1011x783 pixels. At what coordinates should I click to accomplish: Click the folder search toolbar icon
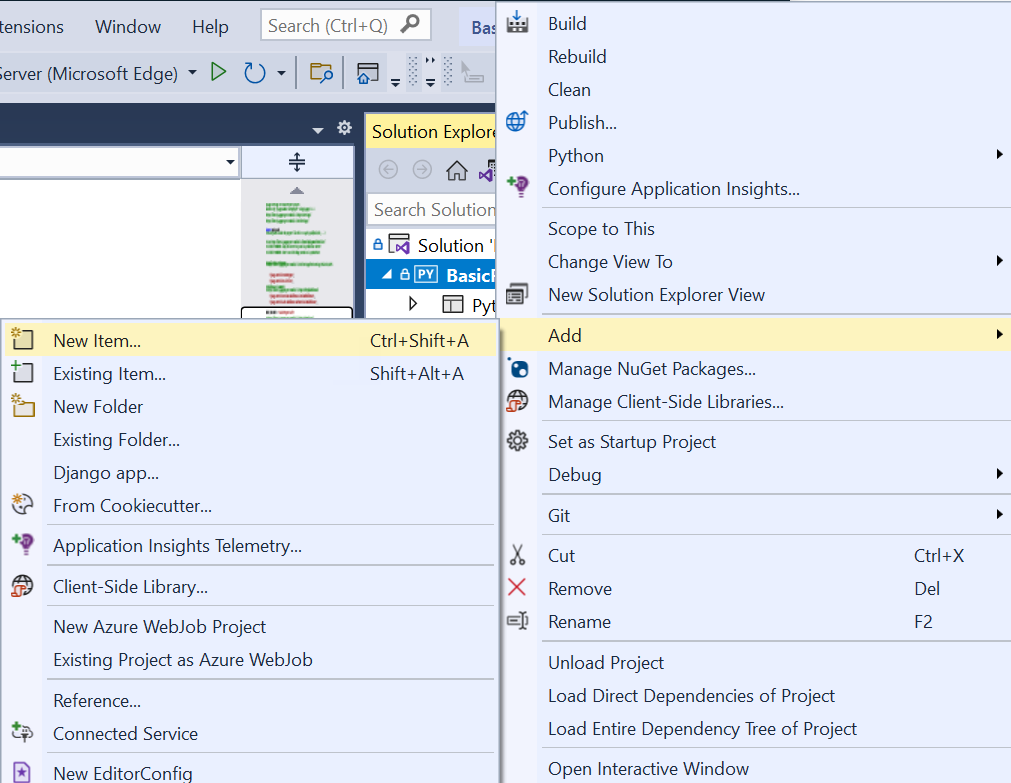point(320,73)
